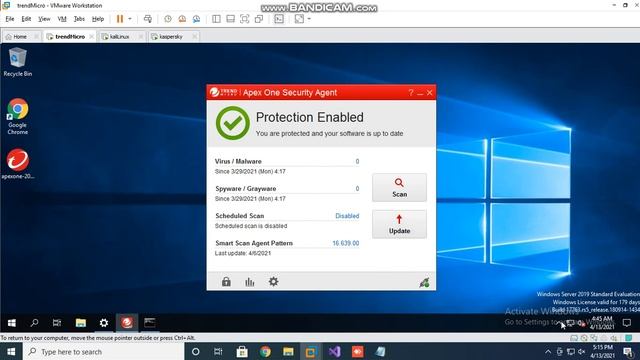Click the Update button in Apex One
Screen dimensions: 640x360
(399, 224)
